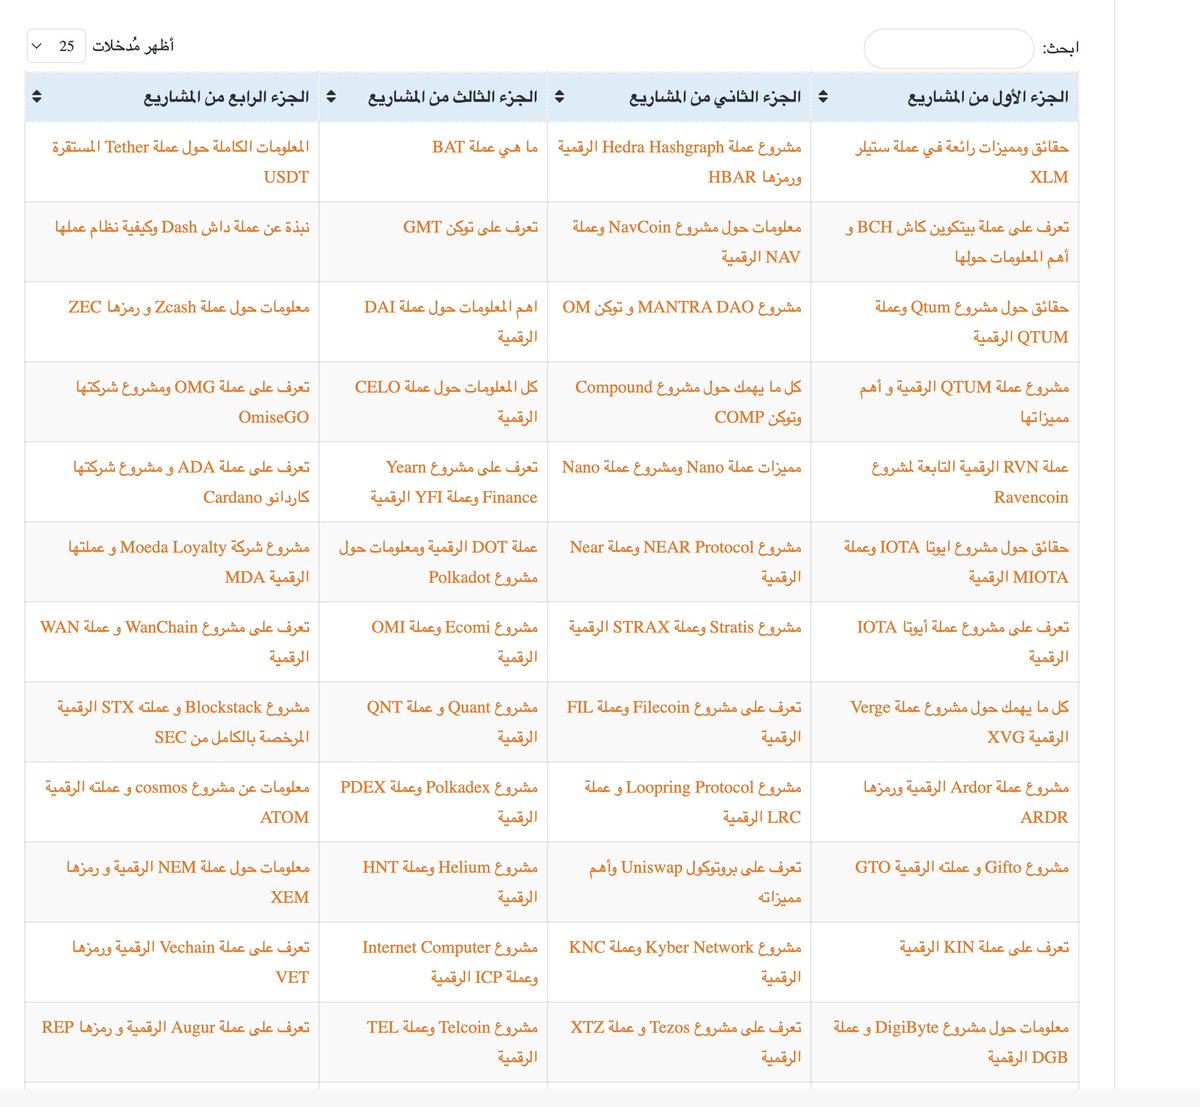The height and width of the screenshot is (1107, 1200).
Task: Sort by الجزء الثالث من المشاريع header text
Action: 453,97
